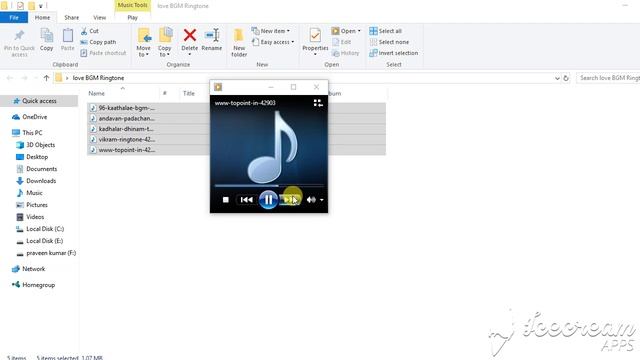640x360 pixels.
Task: Open the Play tab
Action: click(x=133, y=18)
